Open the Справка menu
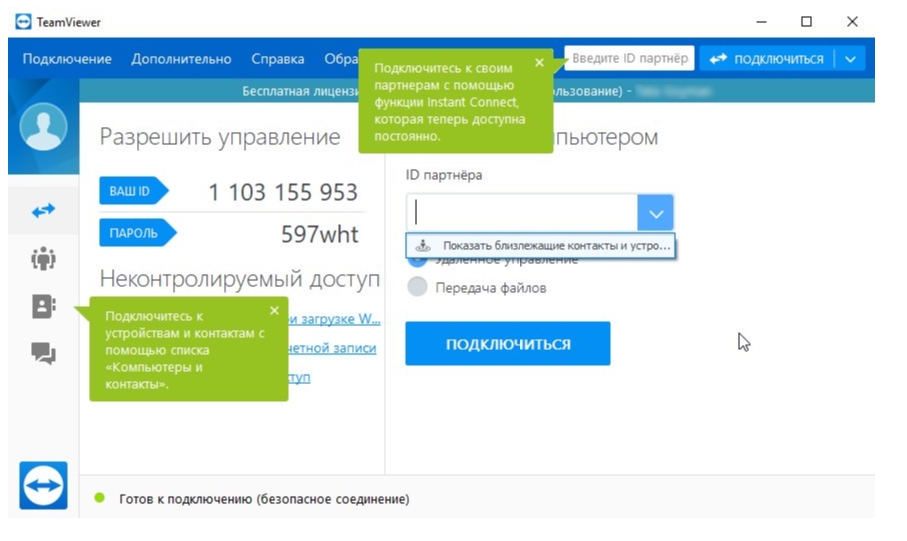Image resolution: width=907 pixels, height=541 pixels. pyautogui.click(x=278, y=59)
